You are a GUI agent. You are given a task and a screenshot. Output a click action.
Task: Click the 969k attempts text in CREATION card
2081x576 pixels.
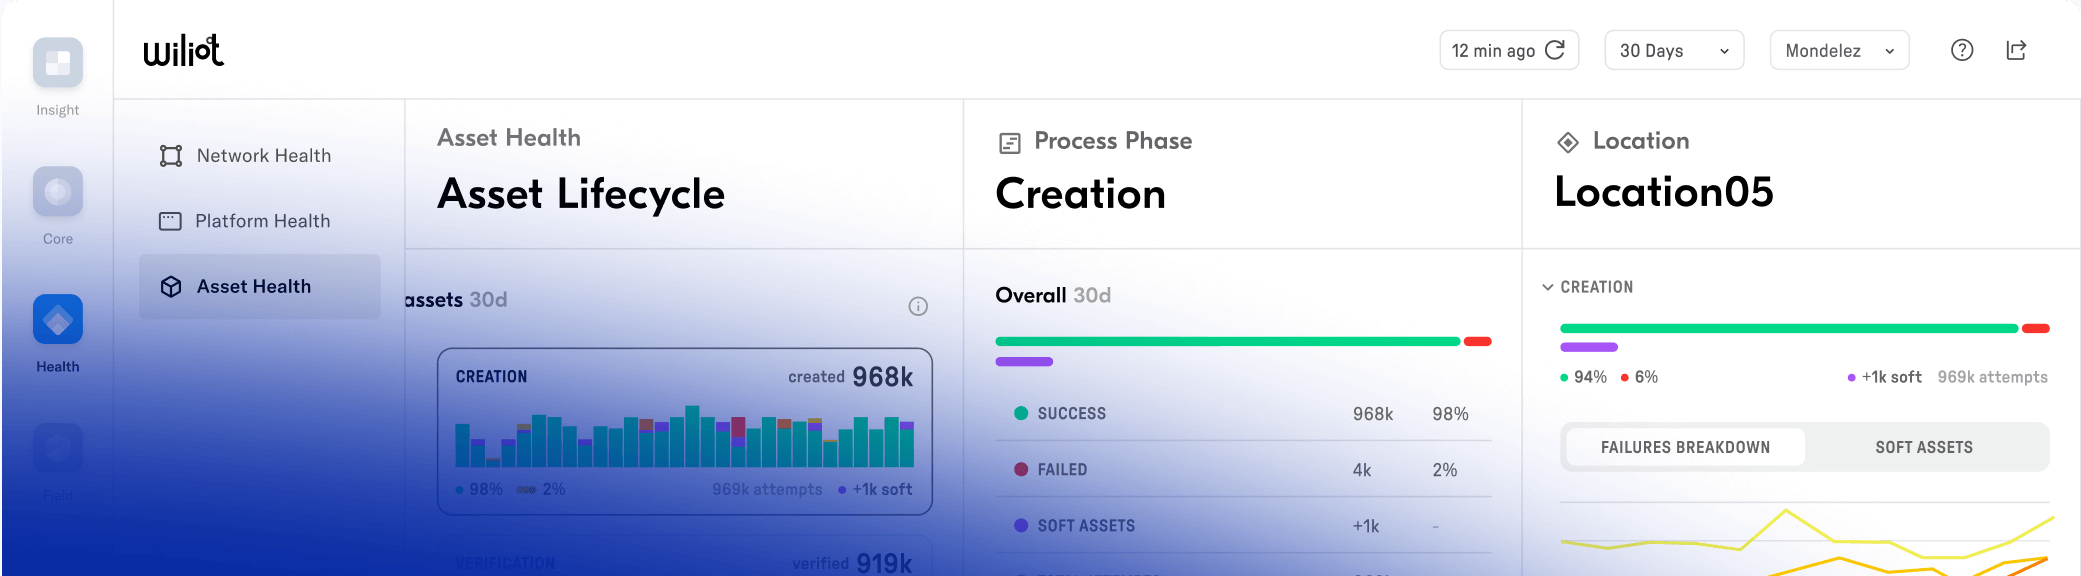[767, 489]
